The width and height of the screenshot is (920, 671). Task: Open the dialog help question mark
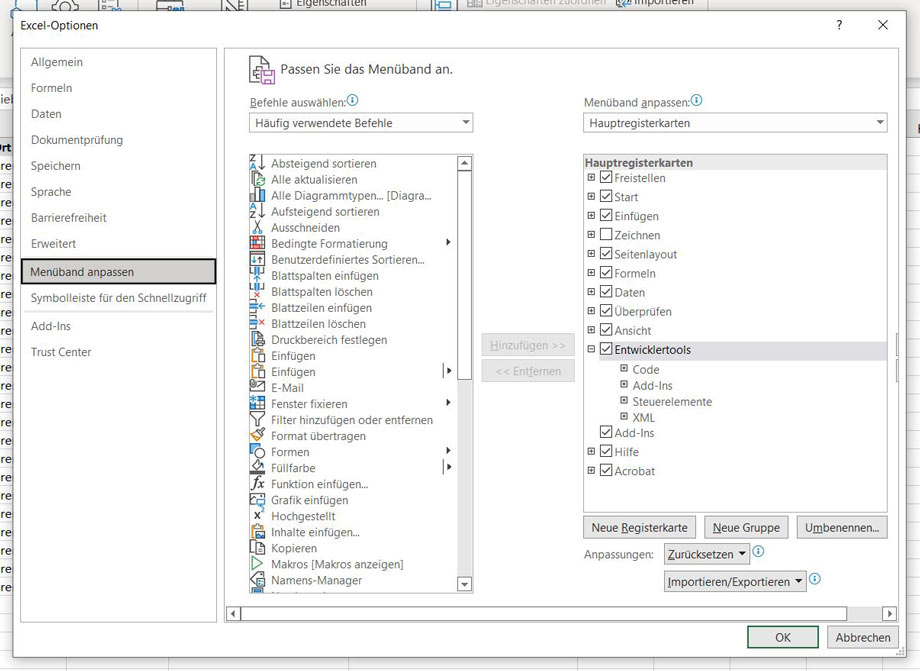(840, 25)
